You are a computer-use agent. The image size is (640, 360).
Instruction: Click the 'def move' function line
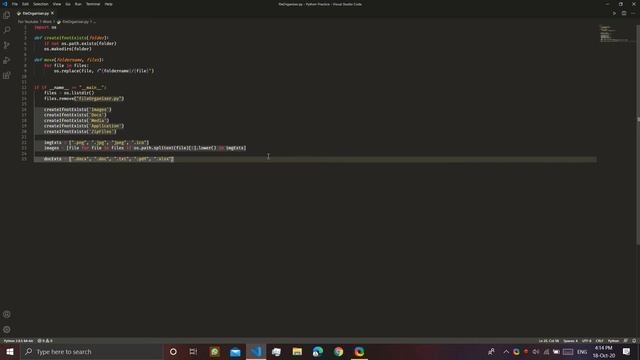(69, 60)
